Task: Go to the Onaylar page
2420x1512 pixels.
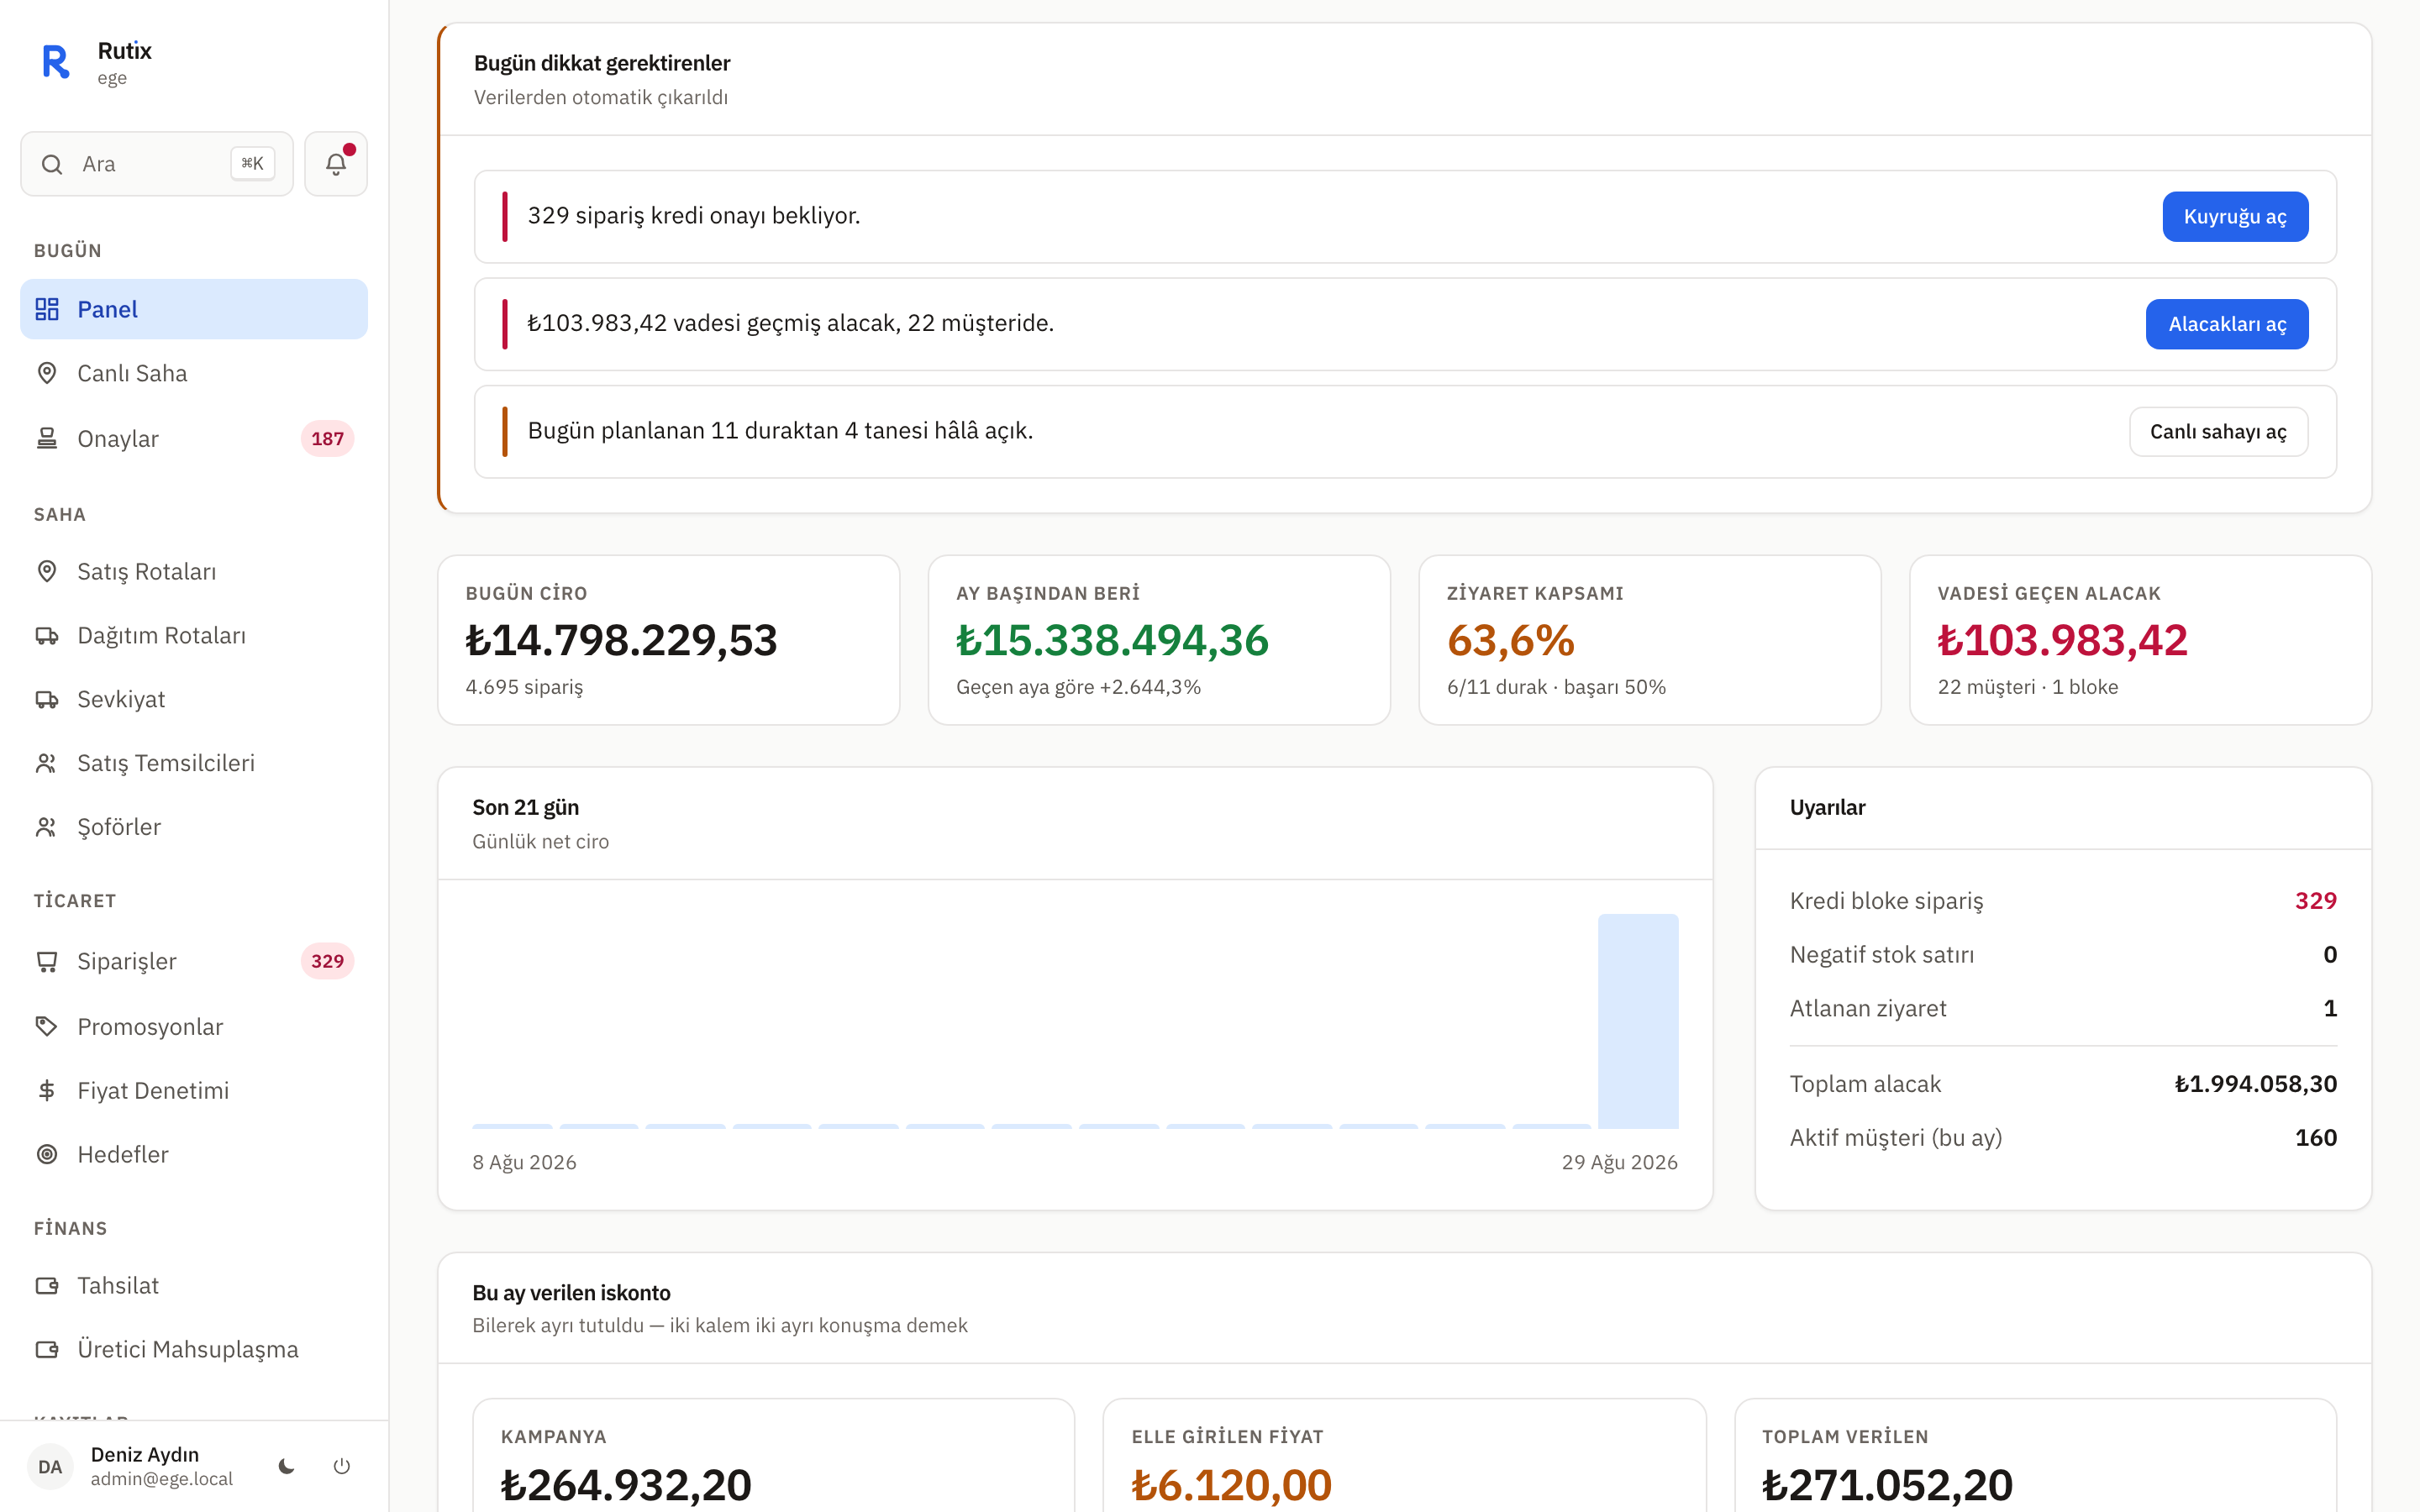Action: click(x=194, y=438)
